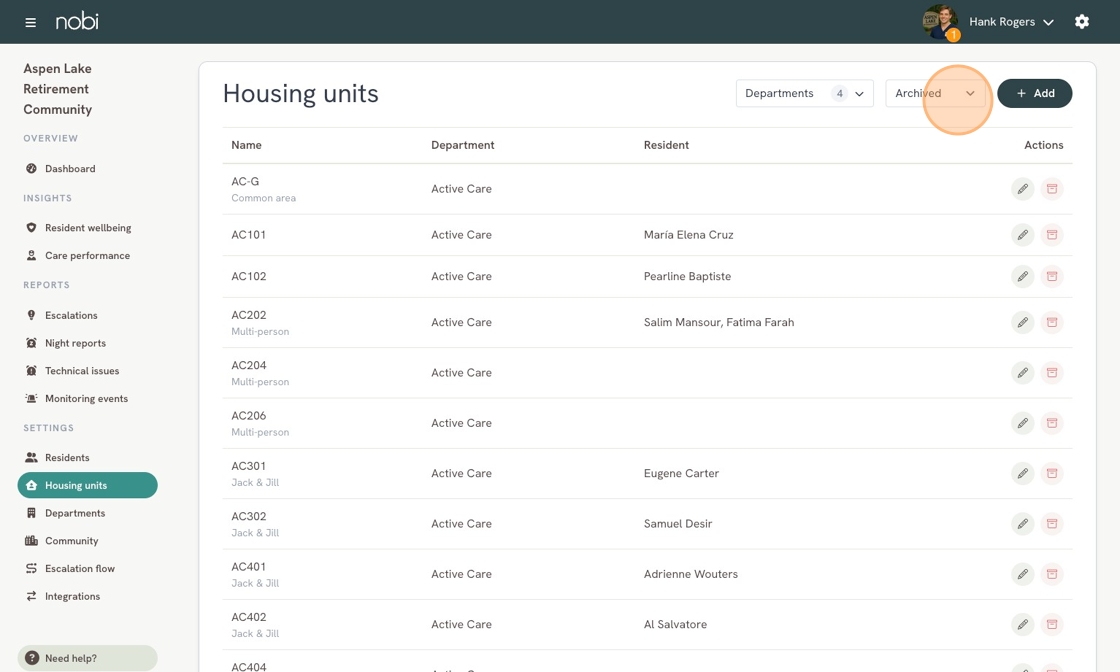Edit the AC301 Jack & Jill unit

coord(1022,473)
